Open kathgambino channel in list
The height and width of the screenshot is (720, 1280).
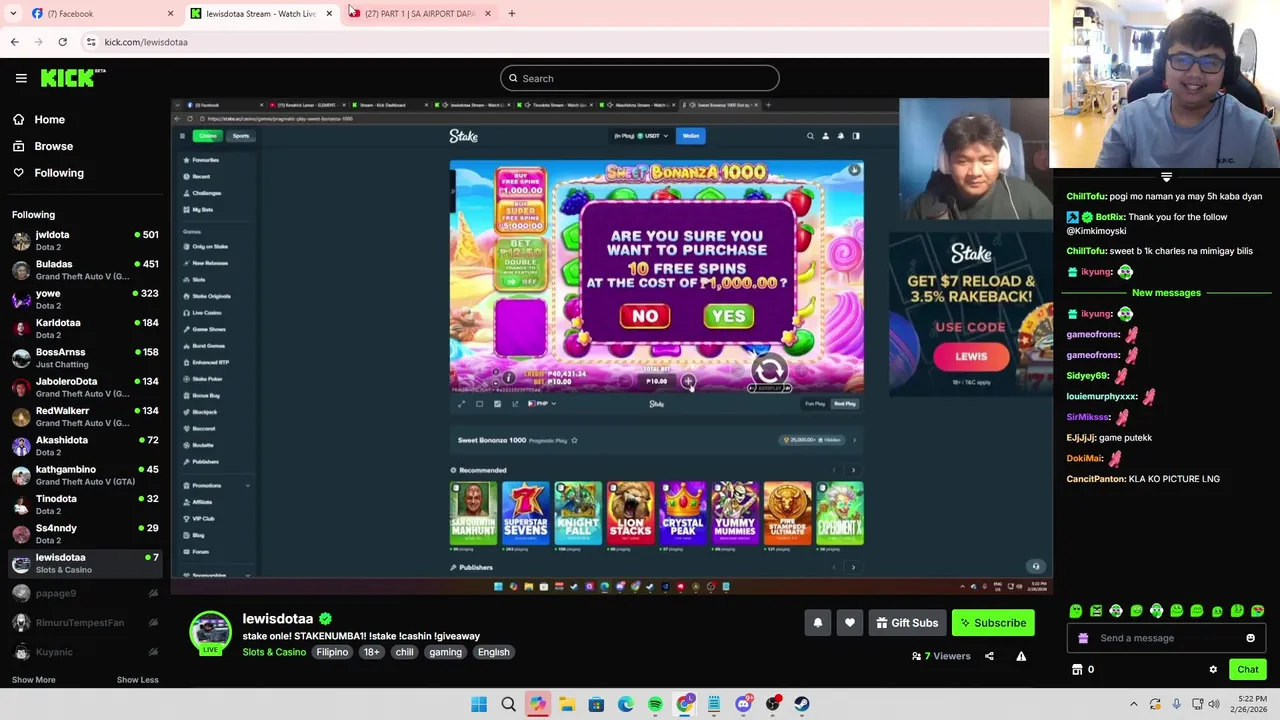(x=84, y=475)
